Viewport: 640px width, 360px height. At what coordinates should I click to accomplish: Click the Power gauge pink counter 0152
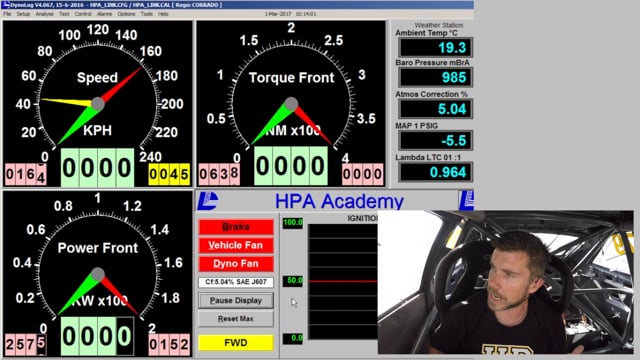tap(169, 344)
